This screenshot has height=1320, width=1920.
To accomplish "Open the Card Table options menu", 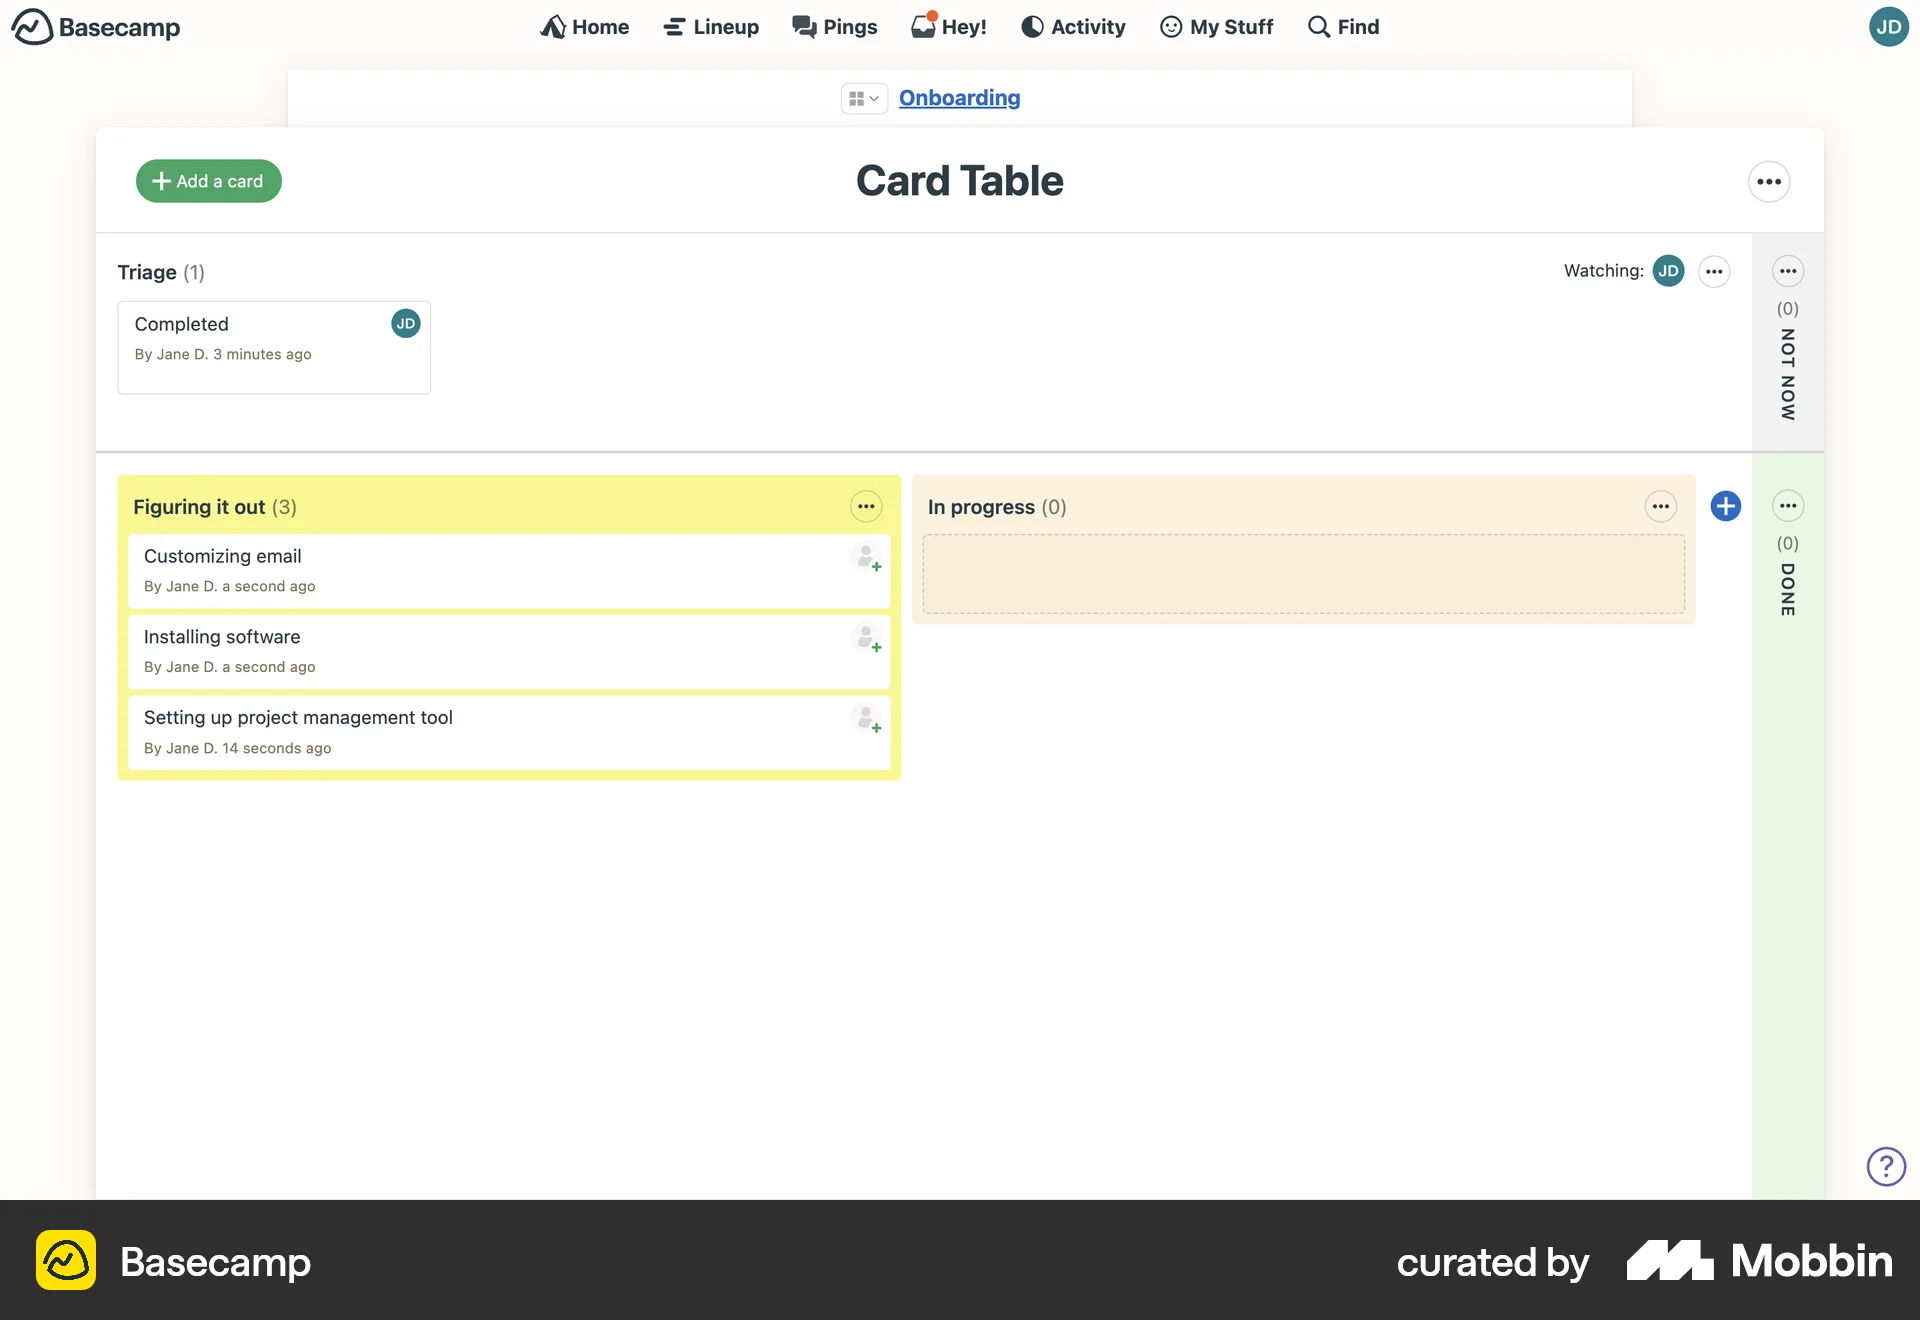I will [x=1769, y=181].
